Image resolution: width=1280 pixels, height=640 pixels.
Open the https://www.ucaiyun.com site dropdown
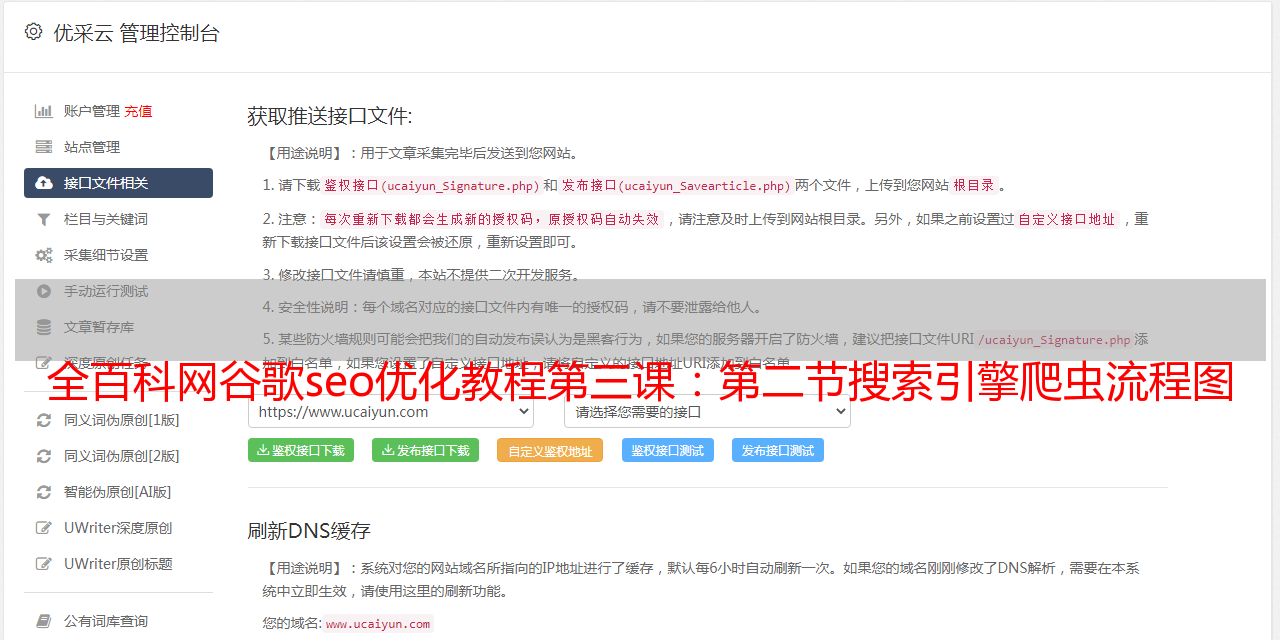(x=391, y=411)
